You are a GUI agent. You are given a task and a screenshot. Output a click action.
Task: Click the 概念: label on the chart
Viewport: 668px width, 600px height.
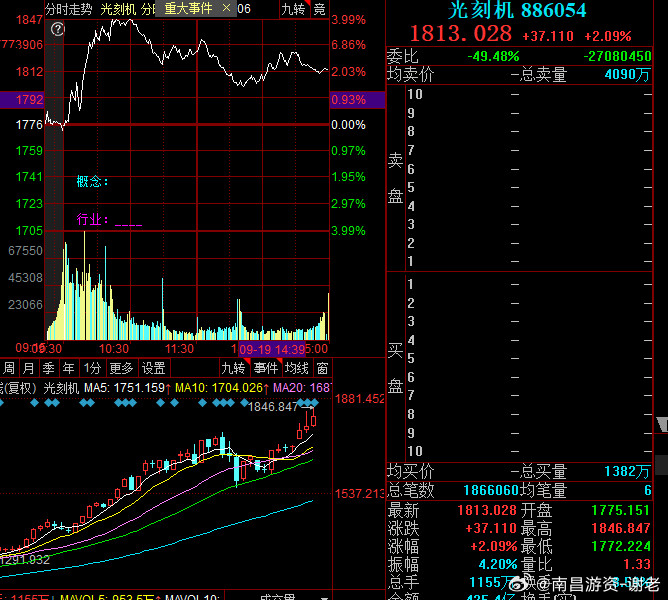click(92, 182)
